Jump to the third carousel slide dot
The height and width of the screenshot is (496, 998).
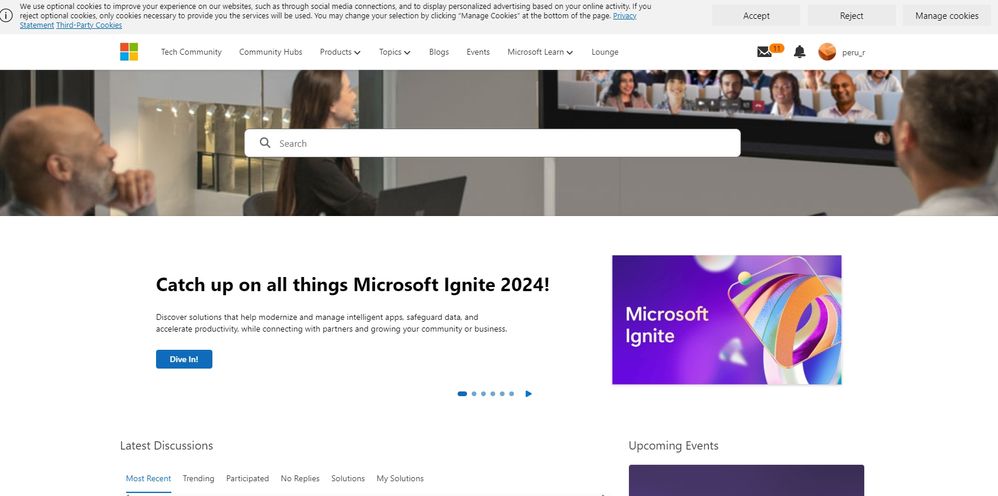pos(483,393)
